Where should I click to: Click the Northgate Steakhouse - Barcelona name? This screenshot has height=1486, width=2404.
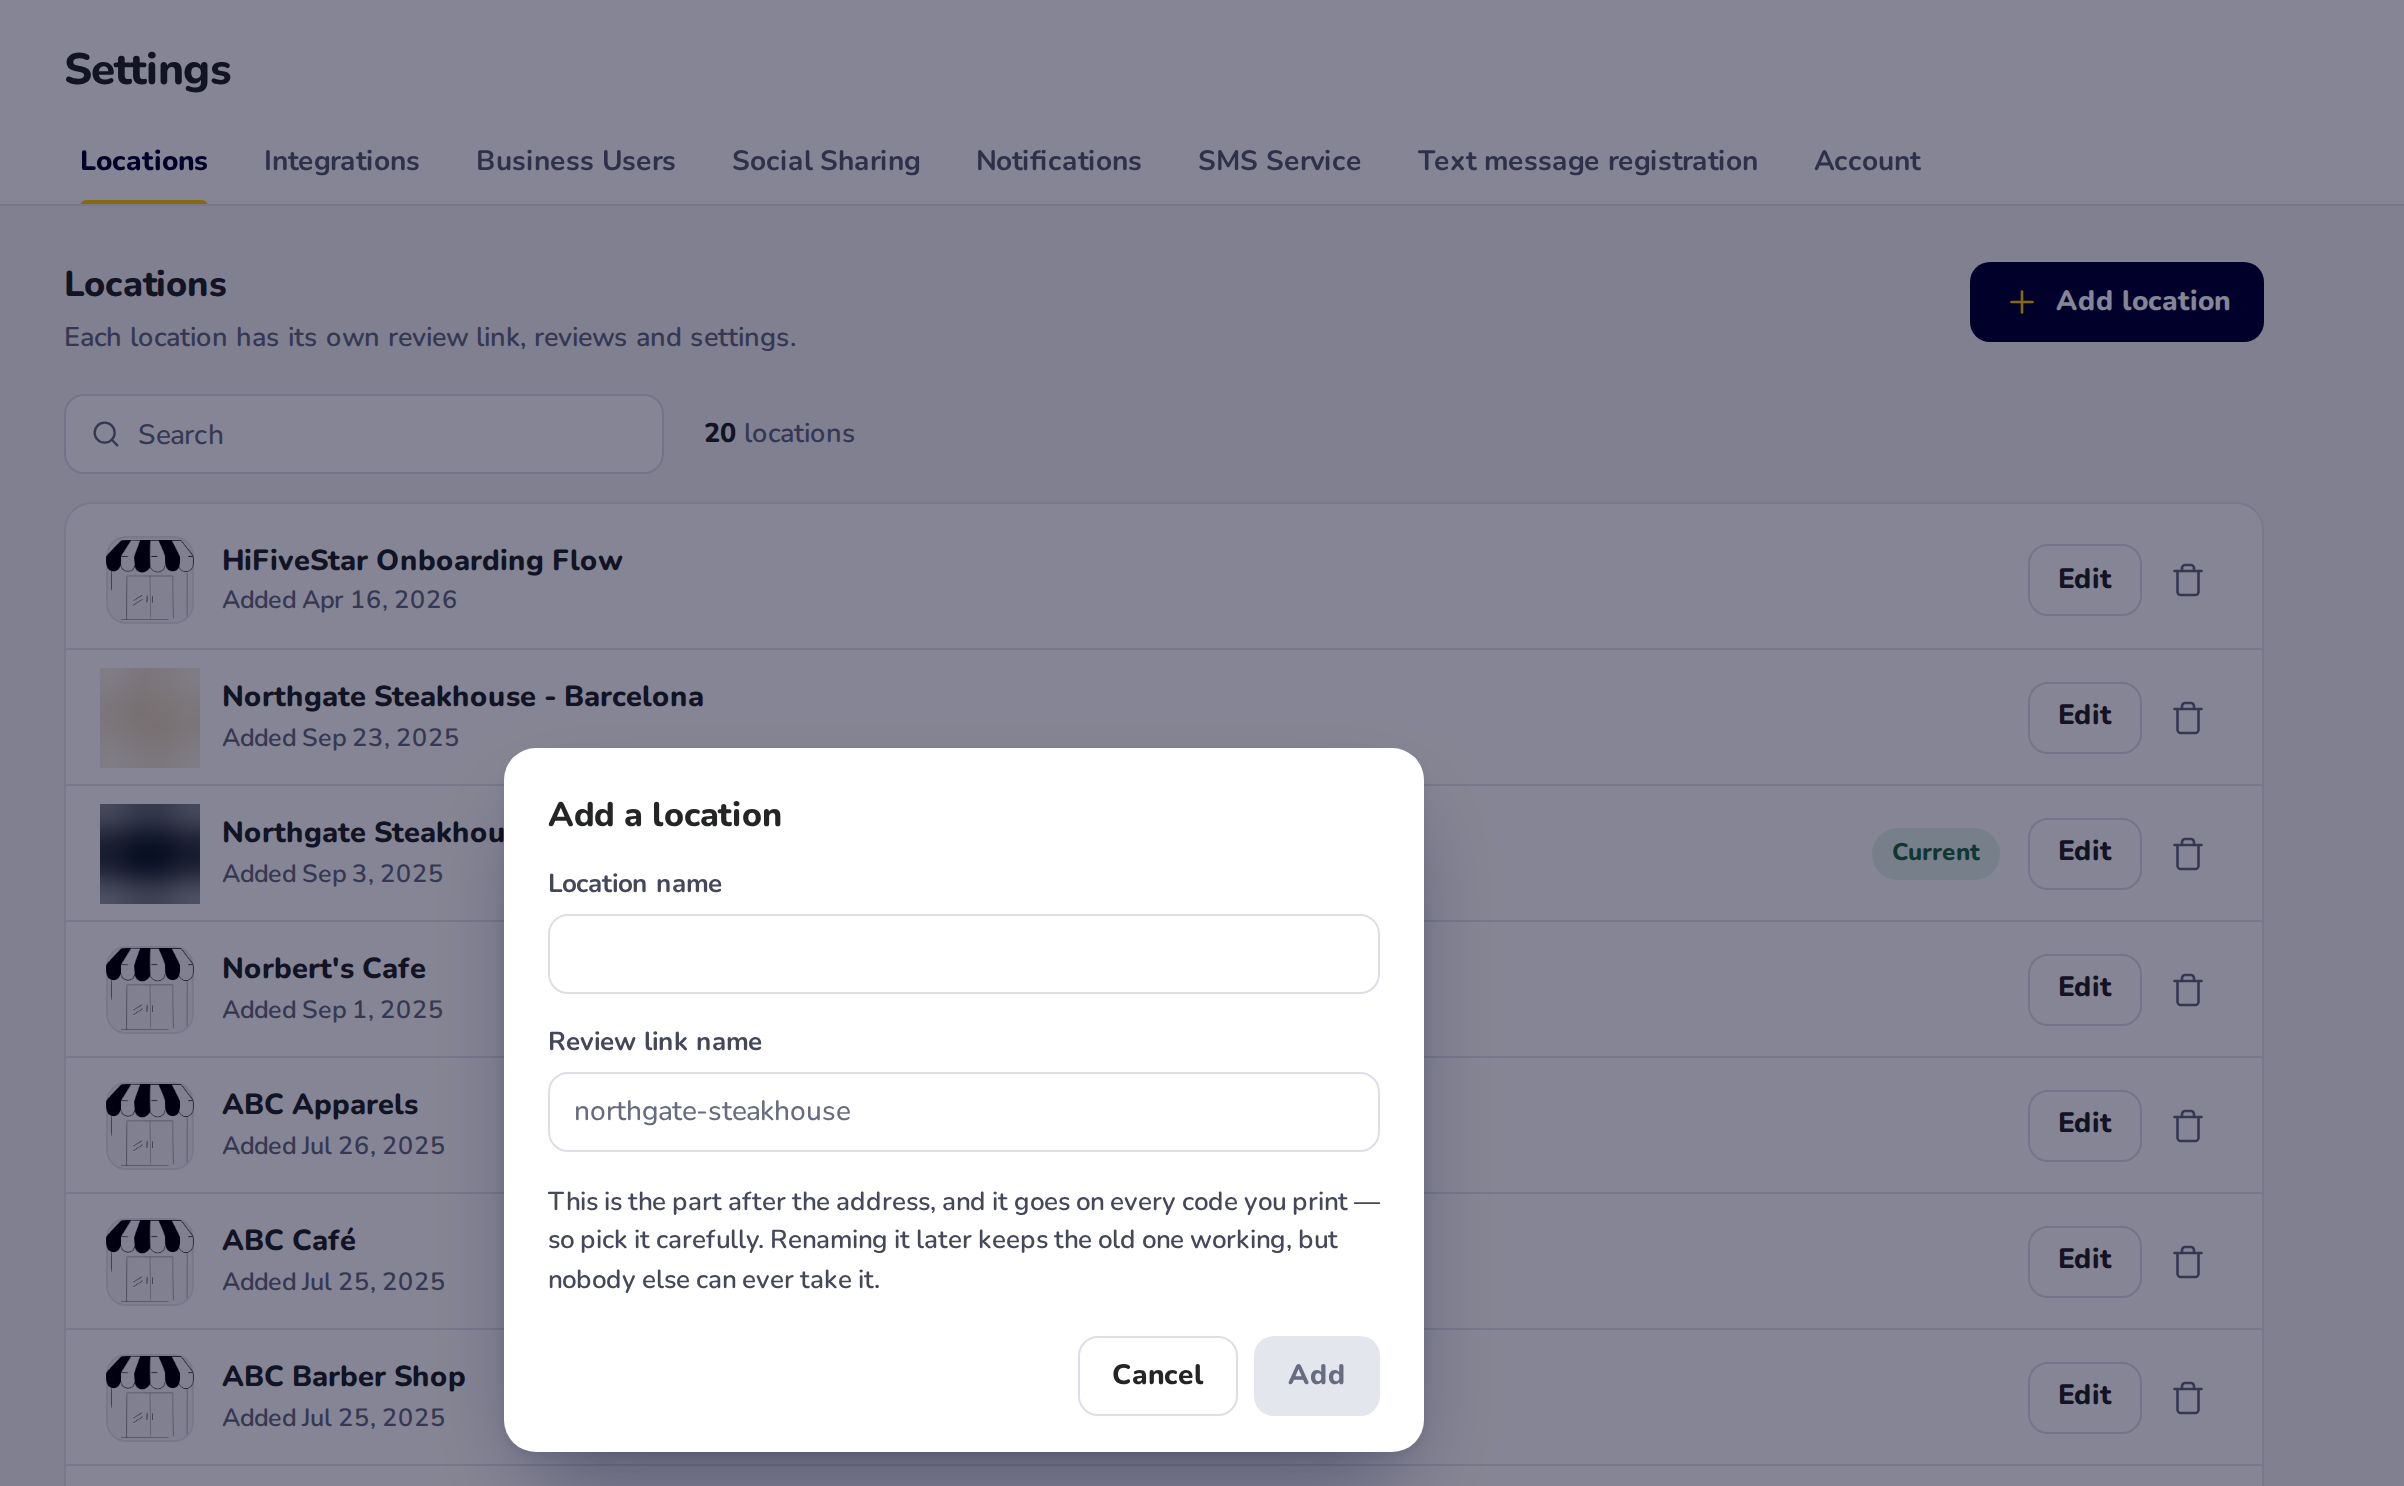point(463,696)
